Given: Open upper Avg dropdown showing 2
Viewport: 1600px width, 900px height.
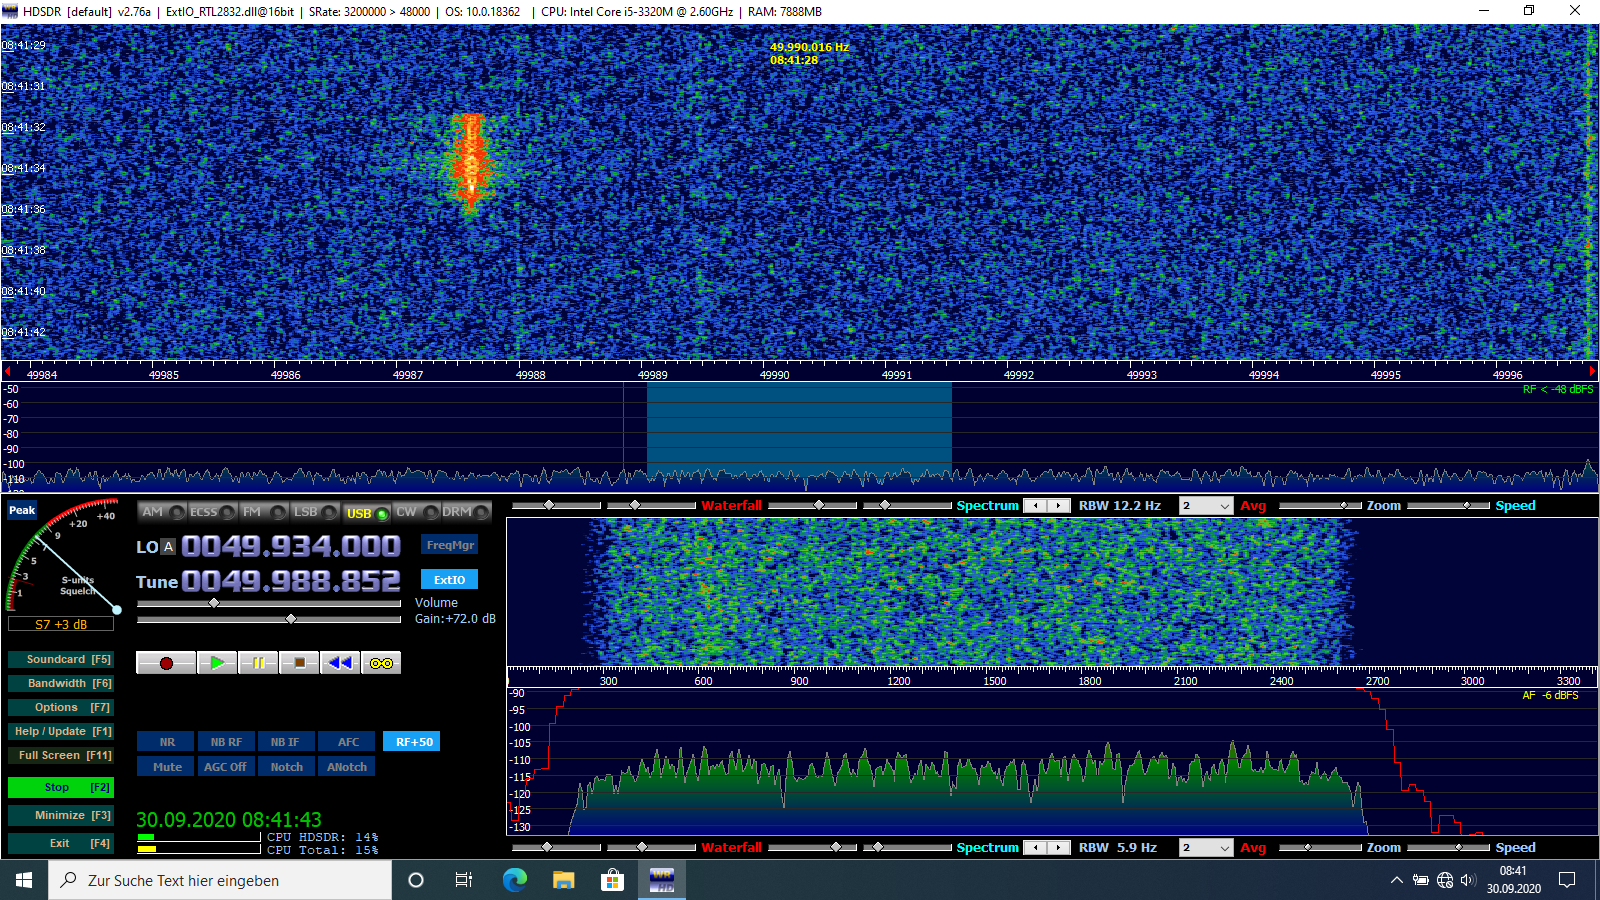Looking at the screenshot, I should pos(1206,506).
